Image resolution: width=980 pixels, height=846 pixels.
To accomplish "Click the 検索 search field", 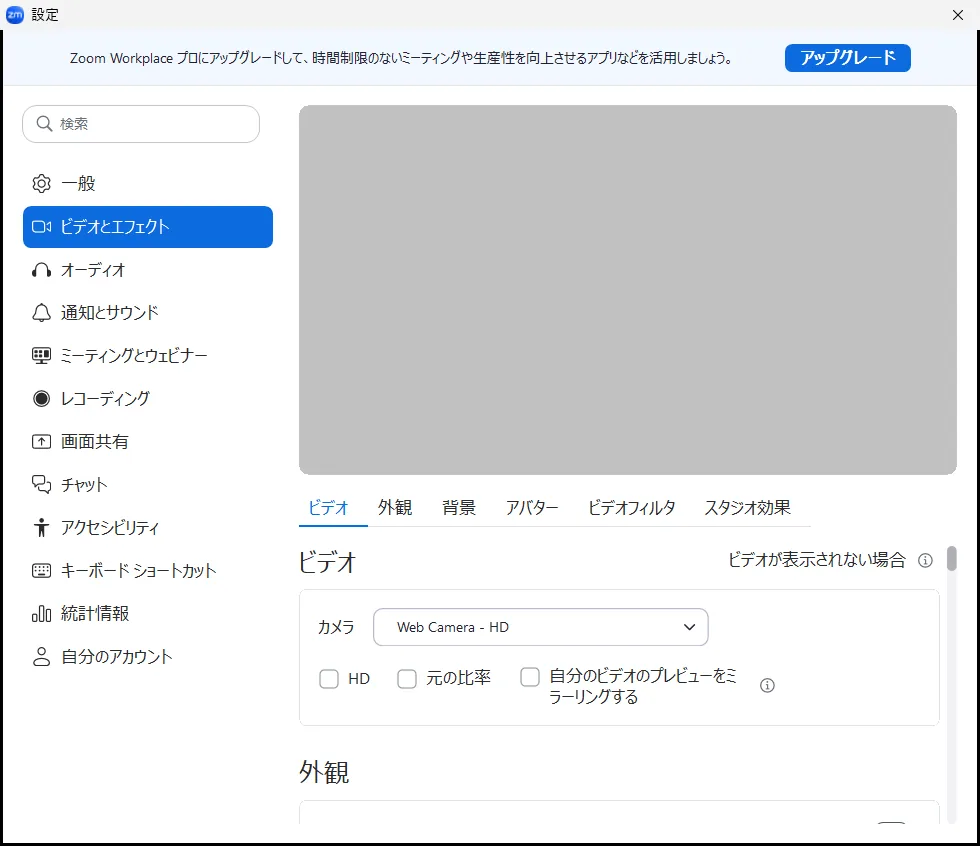I will [x=141, y=124].
